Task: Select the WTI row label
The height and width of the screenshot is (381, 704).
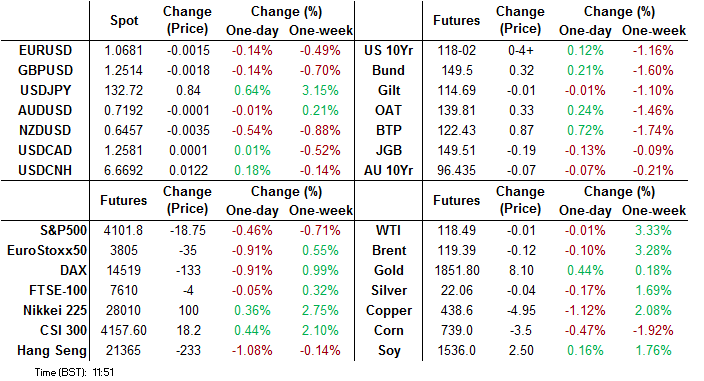Action: point(388,231)
